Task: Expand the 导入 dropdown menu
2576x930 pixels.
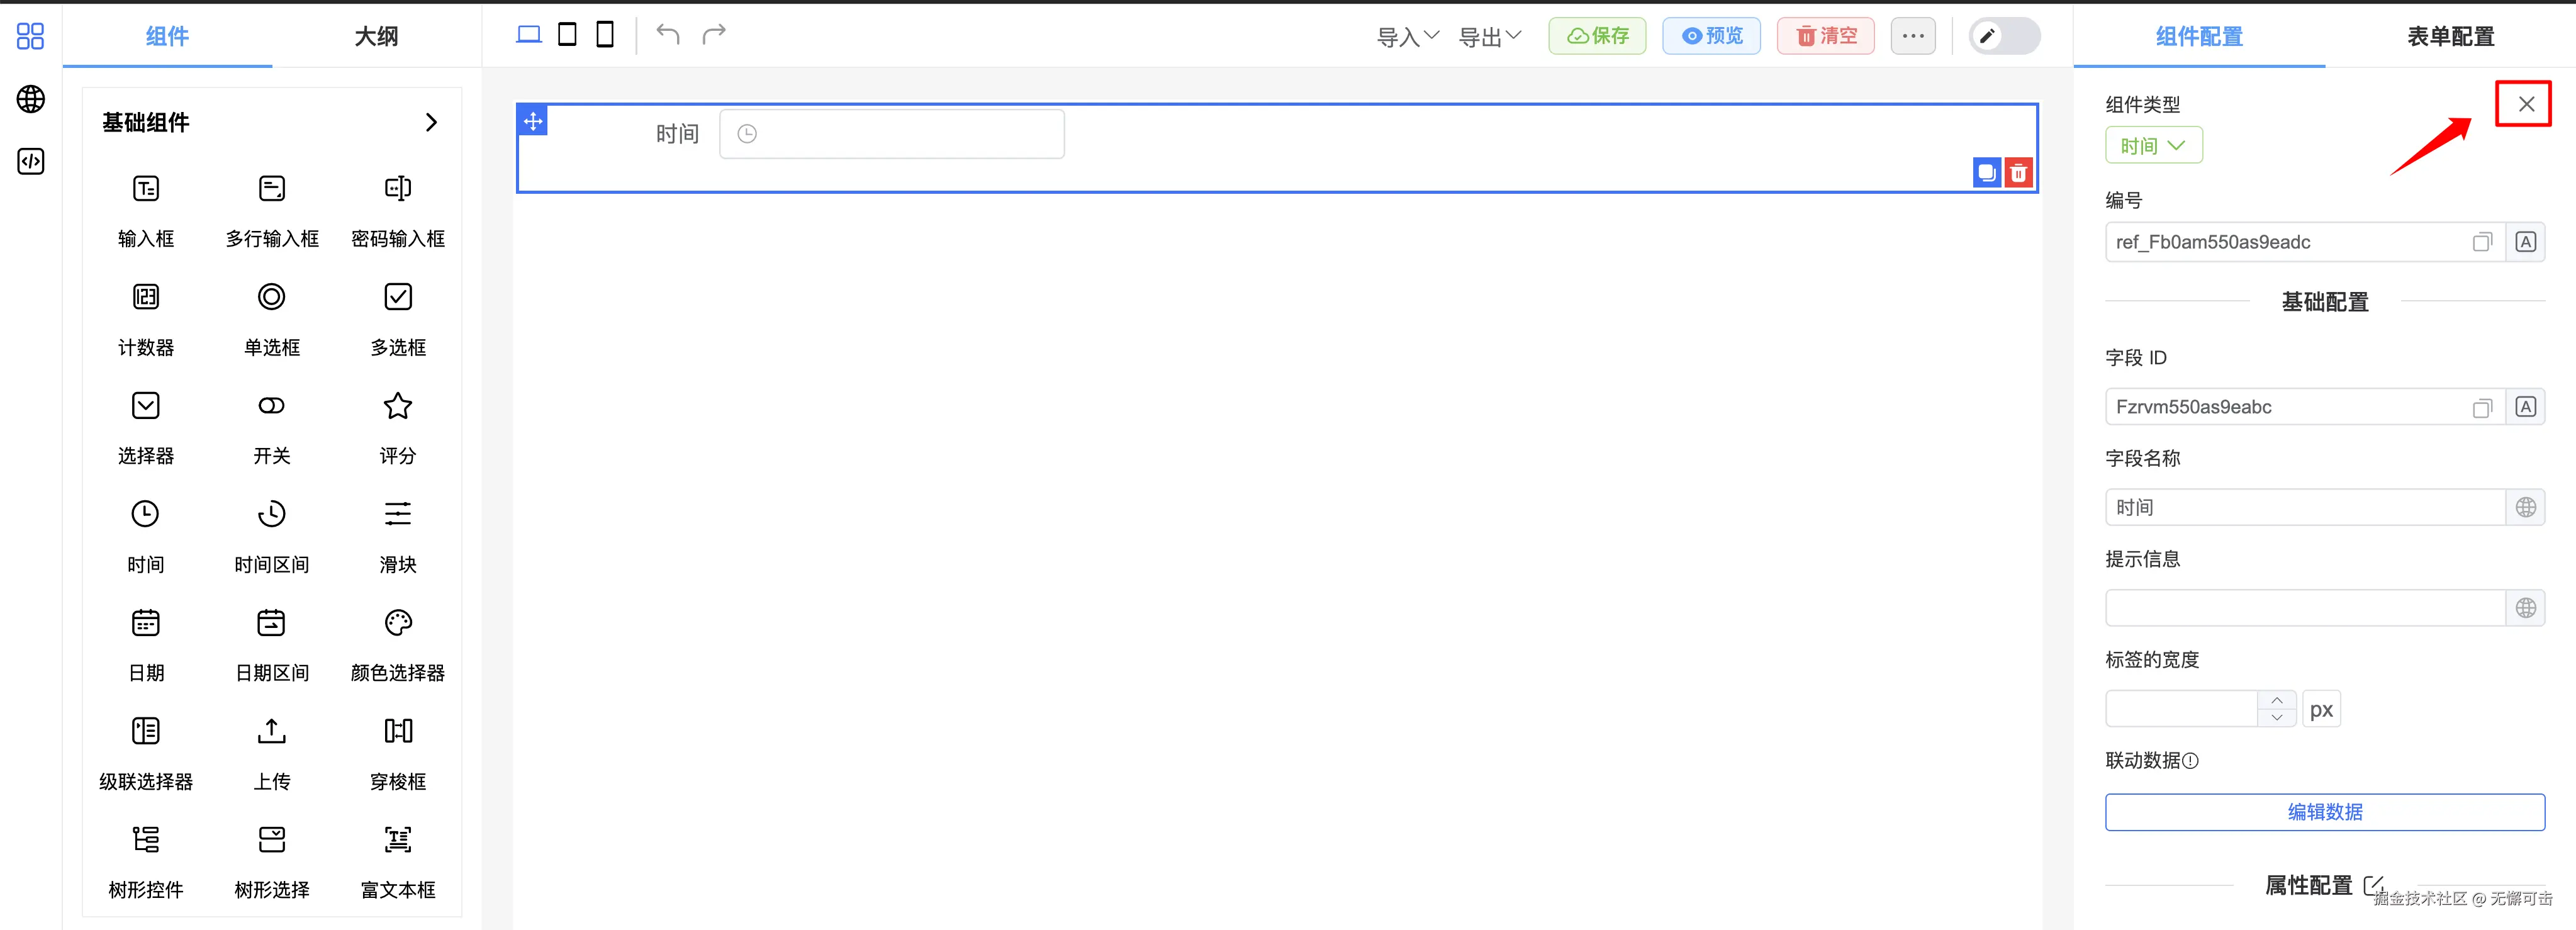Action: (1407, 37)
